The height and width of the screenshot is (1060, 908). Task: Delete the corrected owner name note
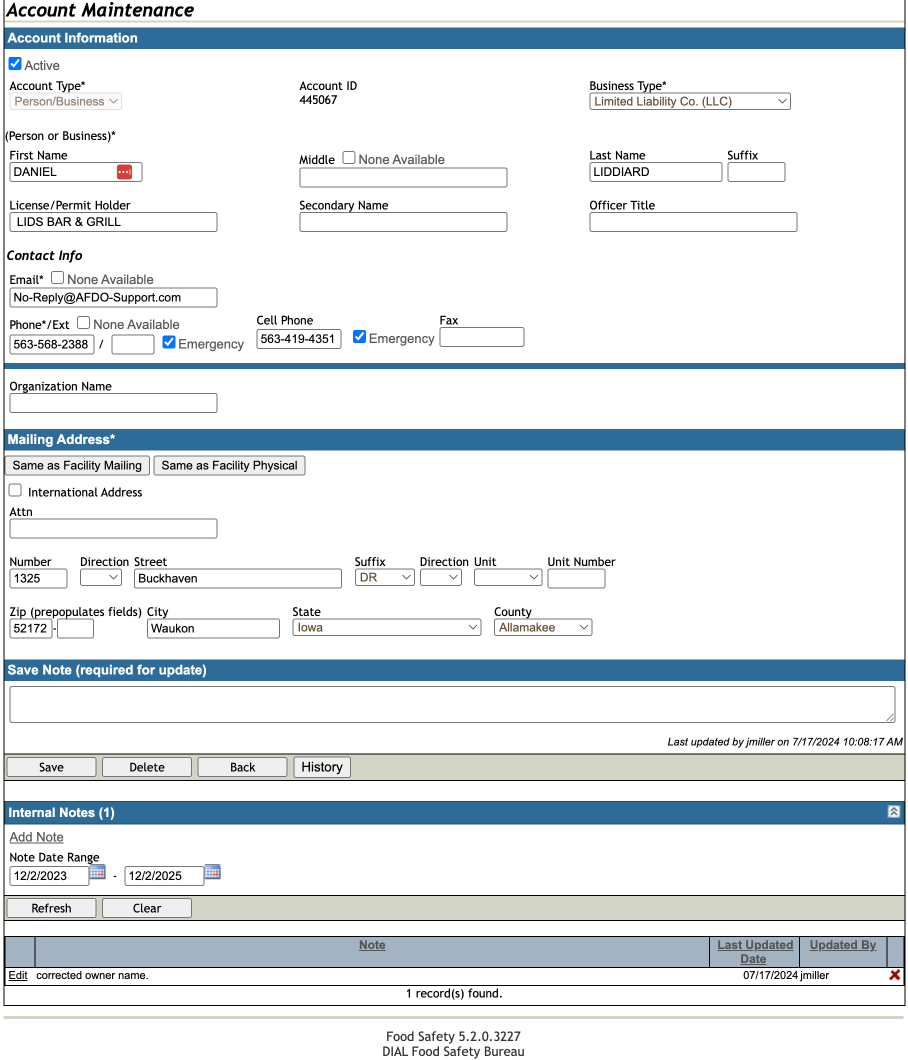coord(894,975)
